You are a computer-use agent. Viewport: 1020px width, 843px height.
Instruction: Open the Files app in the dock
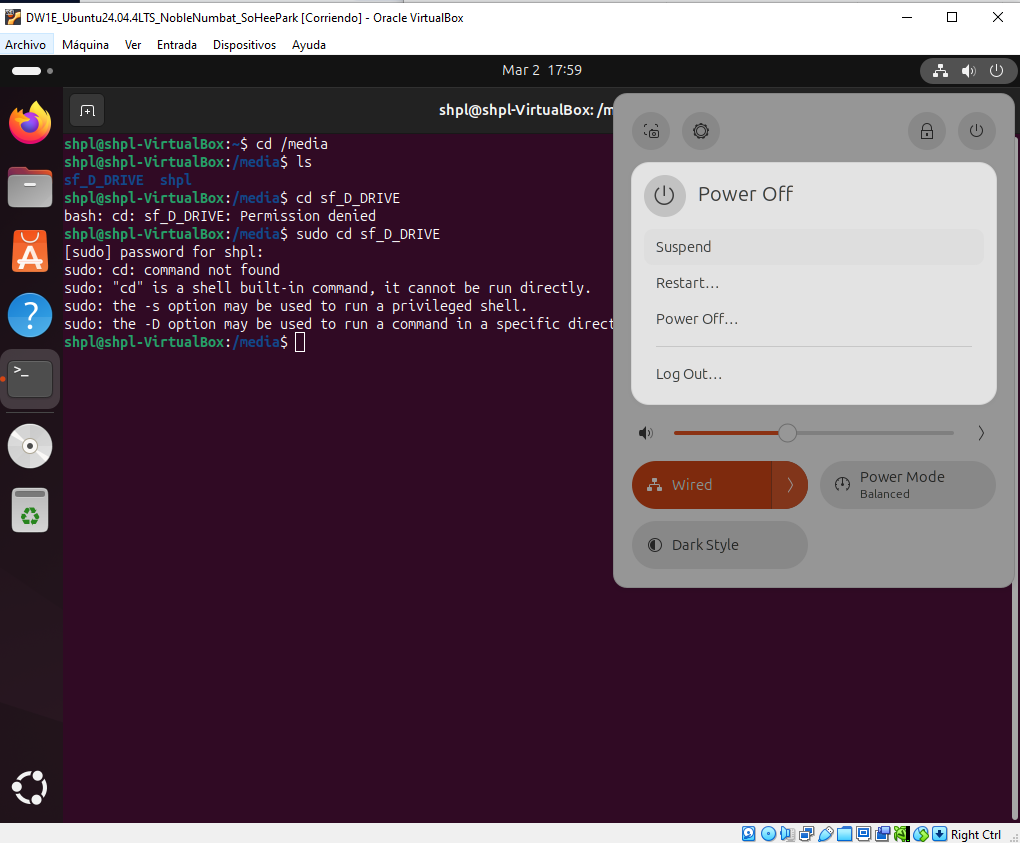(30, 187)
